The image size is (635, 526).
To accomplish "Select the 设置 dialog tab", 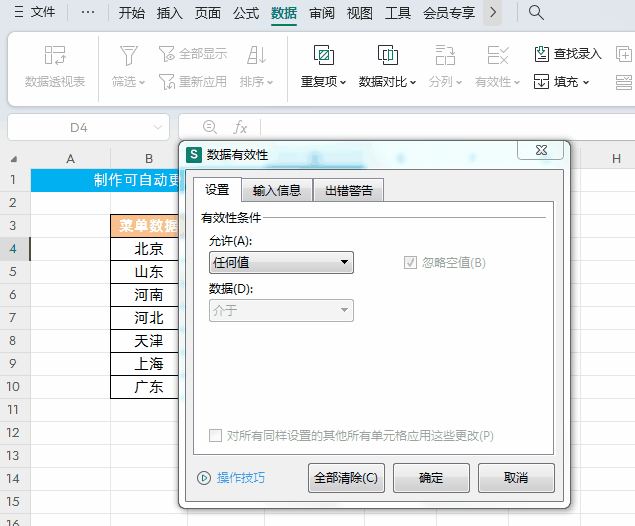I will pyautogui.click(x=217, y=189).
